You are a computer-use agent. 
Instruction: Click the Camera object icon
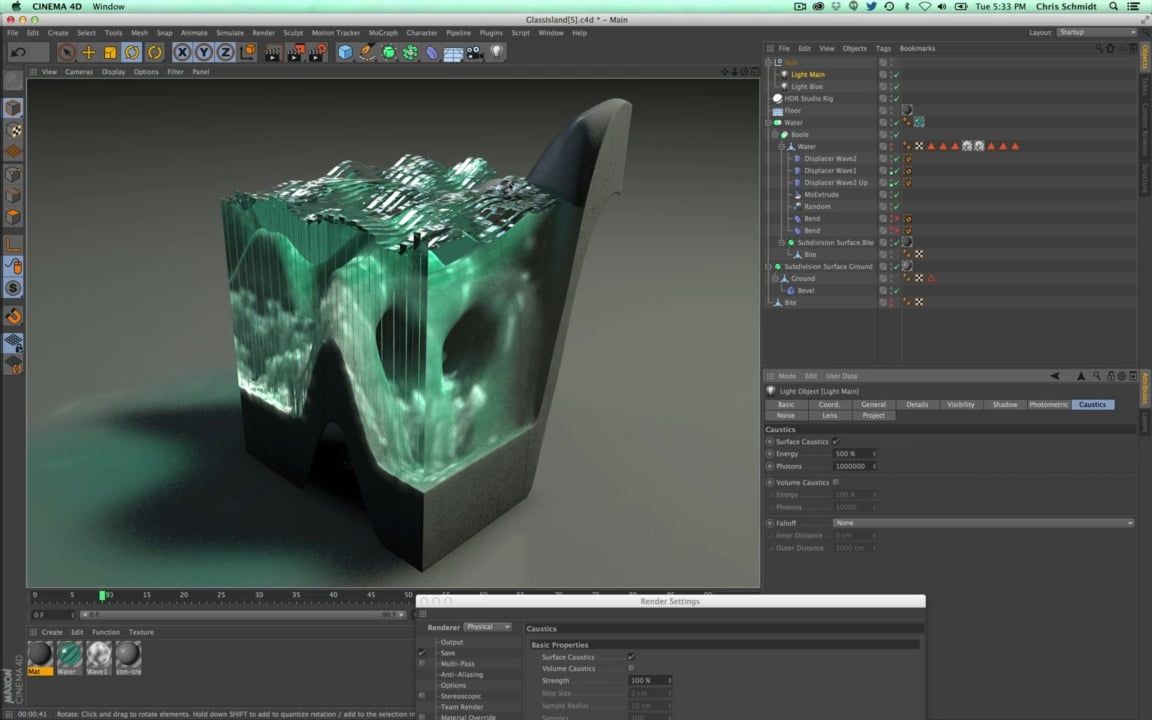(475, 52)
